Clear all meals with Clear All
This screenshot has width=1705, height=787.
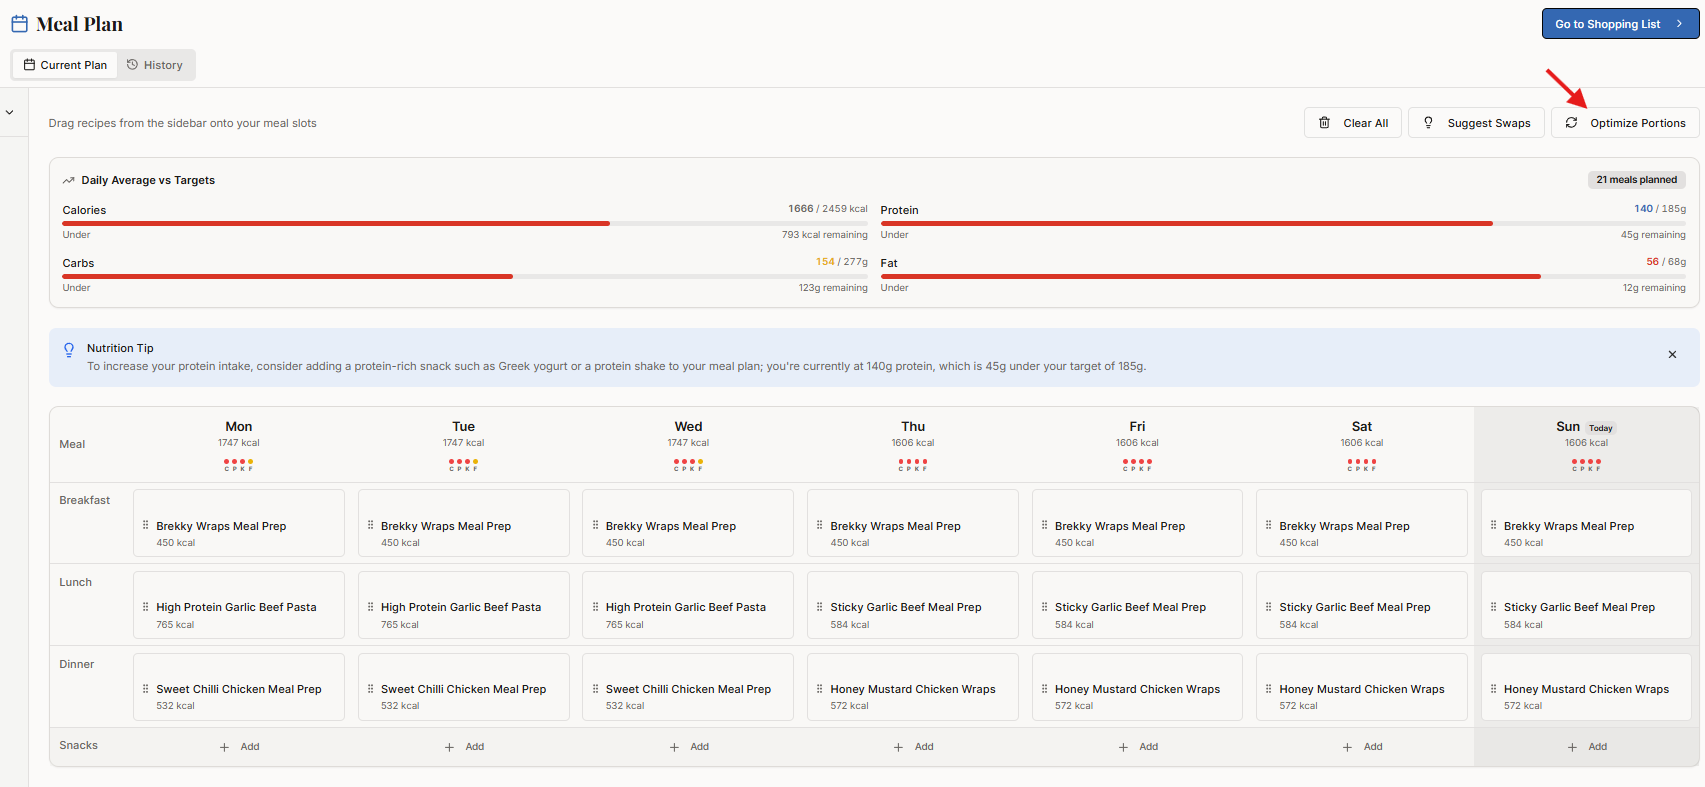pyautogui.click(x=1353, y=123)
